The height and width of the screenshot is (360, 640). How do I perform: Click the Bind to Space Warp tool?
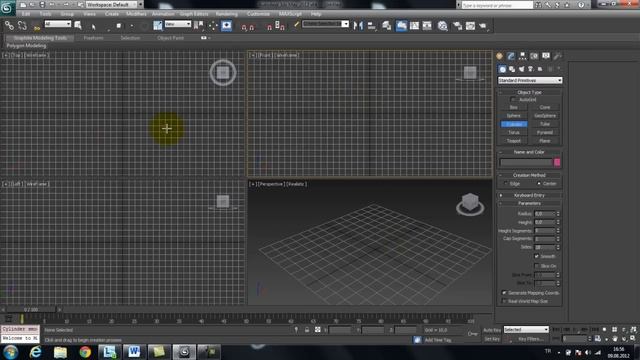pyautogui.click(x=37, y=27)
